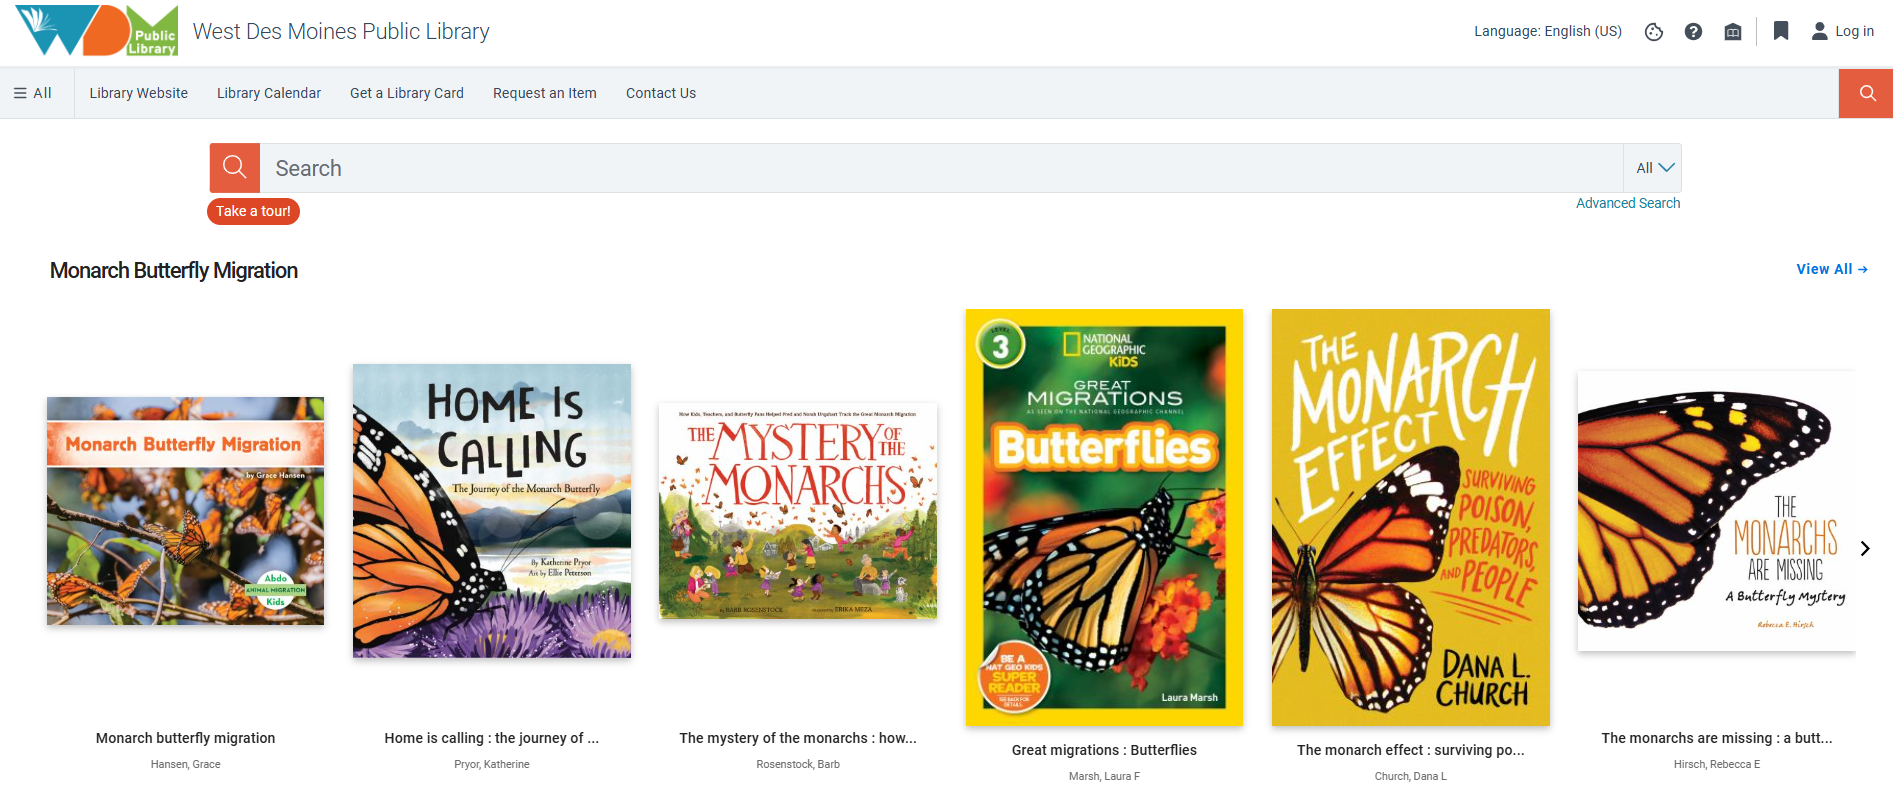Open the All hamburger menu
Image resolution: width=1893 pixels, height=798 pixels.
pyautogui.click(x=33, y=93)
